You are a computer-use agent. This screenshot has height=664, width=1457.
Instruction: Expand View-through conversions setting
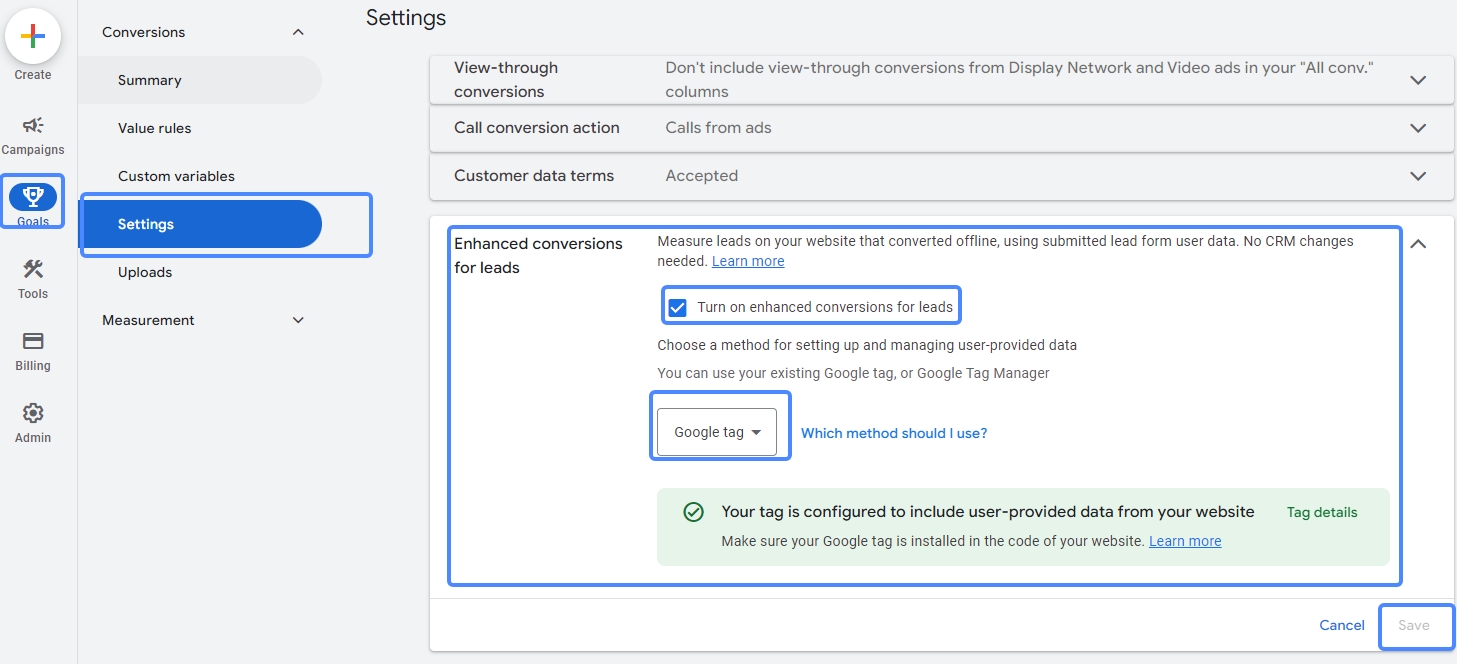(1418, 80)
